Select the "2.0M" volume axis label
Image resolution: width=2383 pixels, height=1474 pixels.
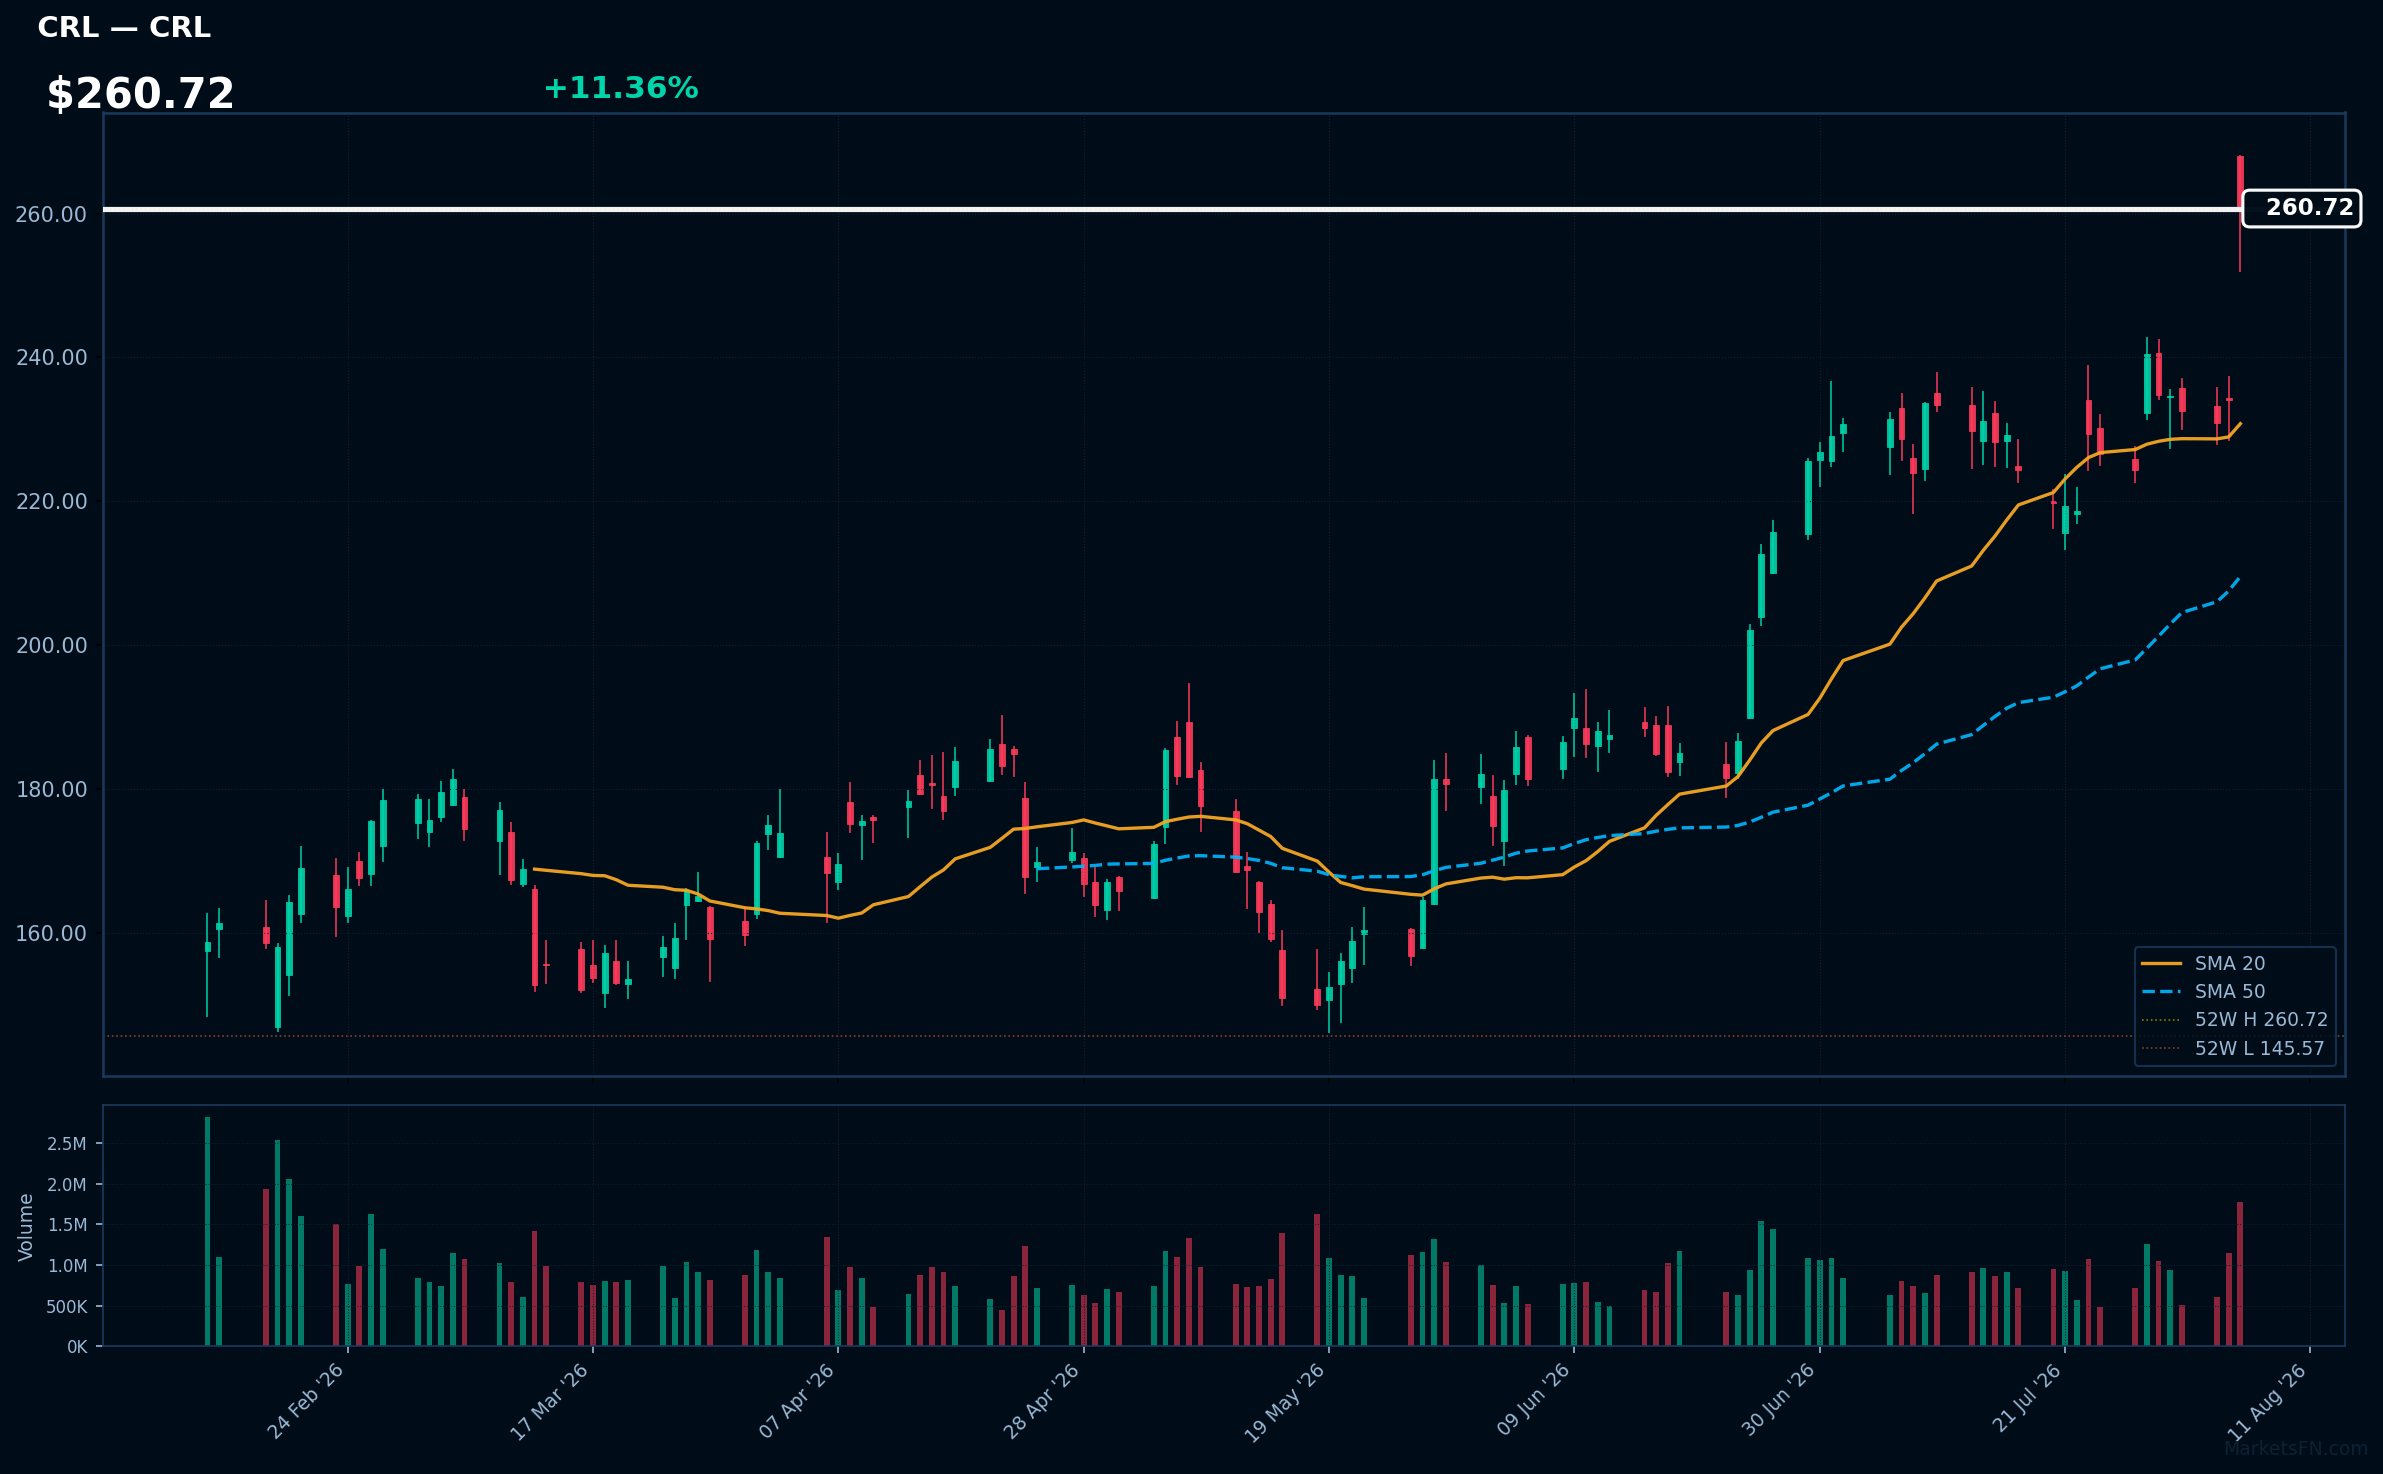point(67,1185)
